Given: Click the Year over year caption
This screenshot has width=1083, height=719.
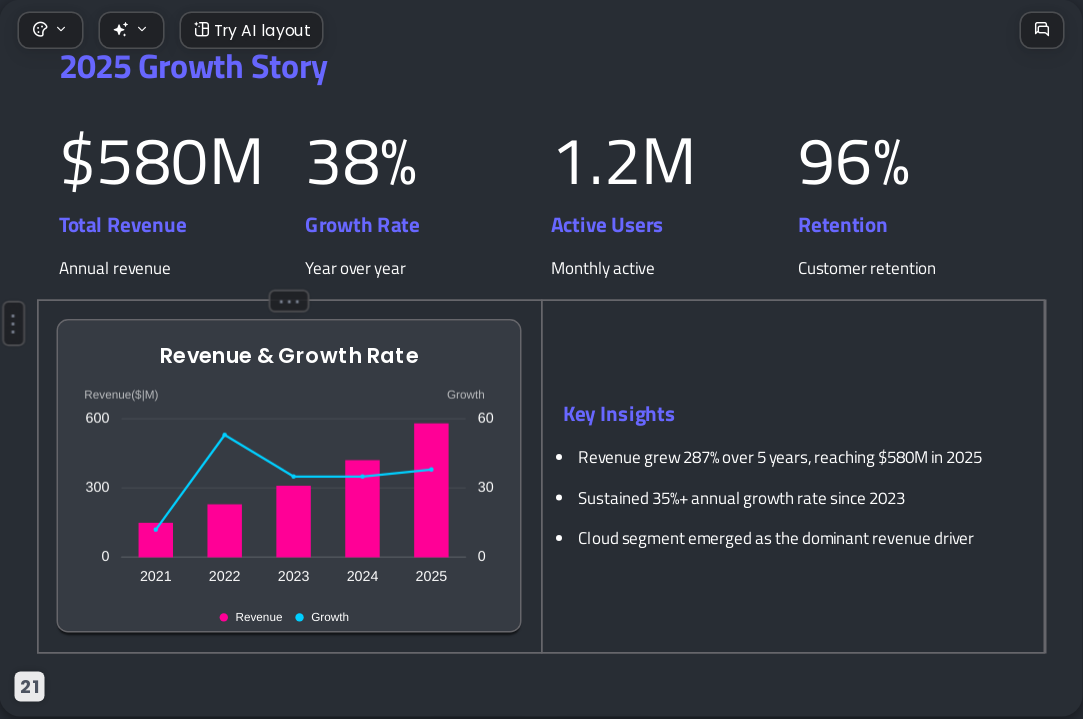Looking at the screenshot, I should (355, 269).
